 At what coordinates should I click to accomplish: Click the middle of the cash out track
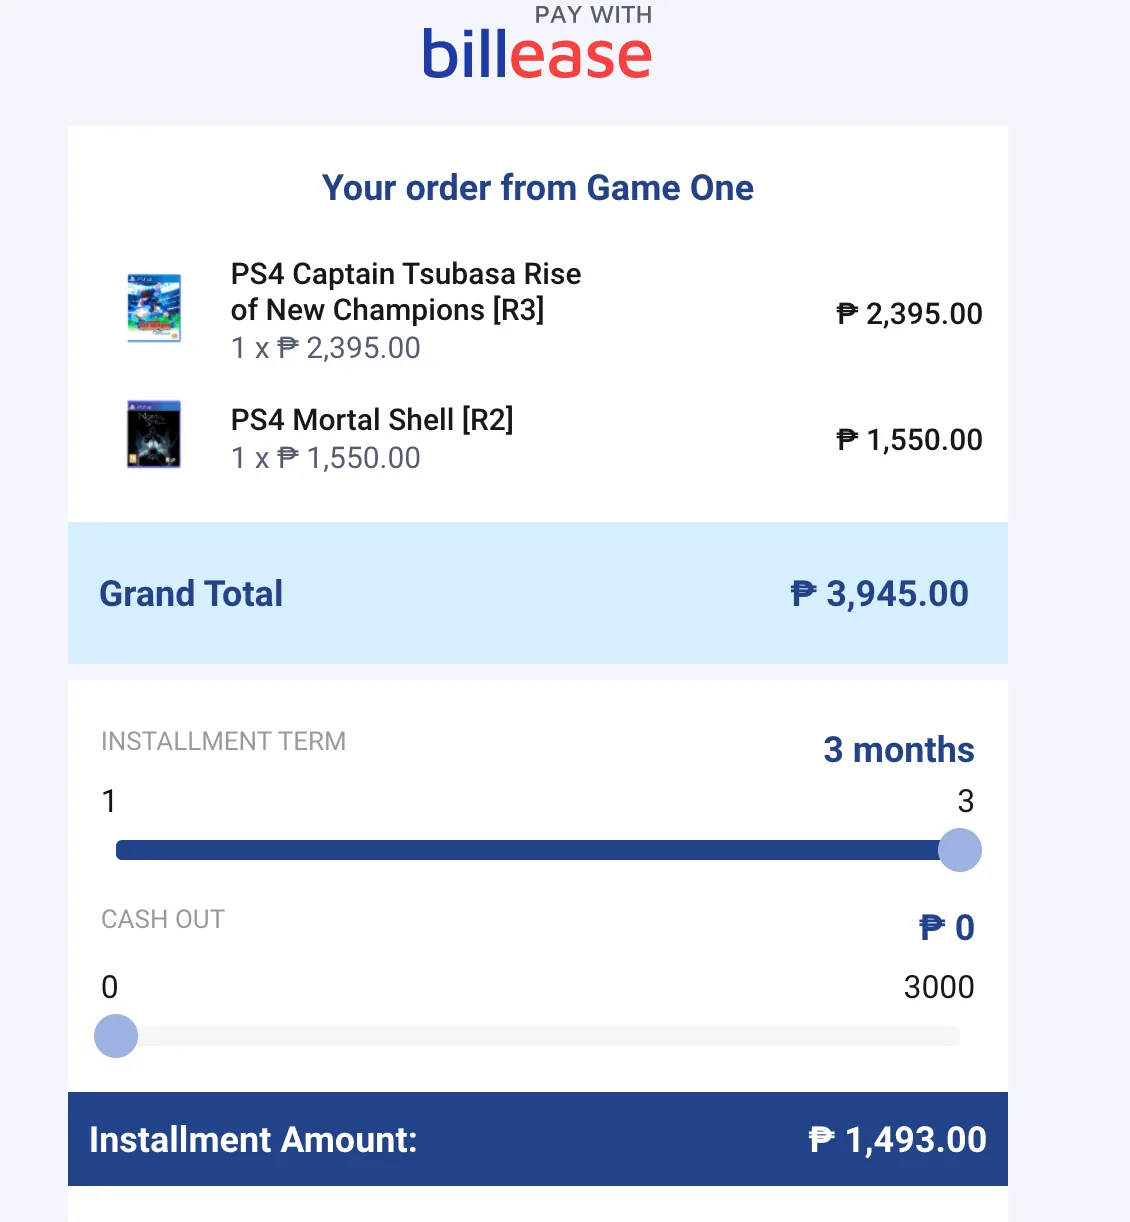[538, 1036]
